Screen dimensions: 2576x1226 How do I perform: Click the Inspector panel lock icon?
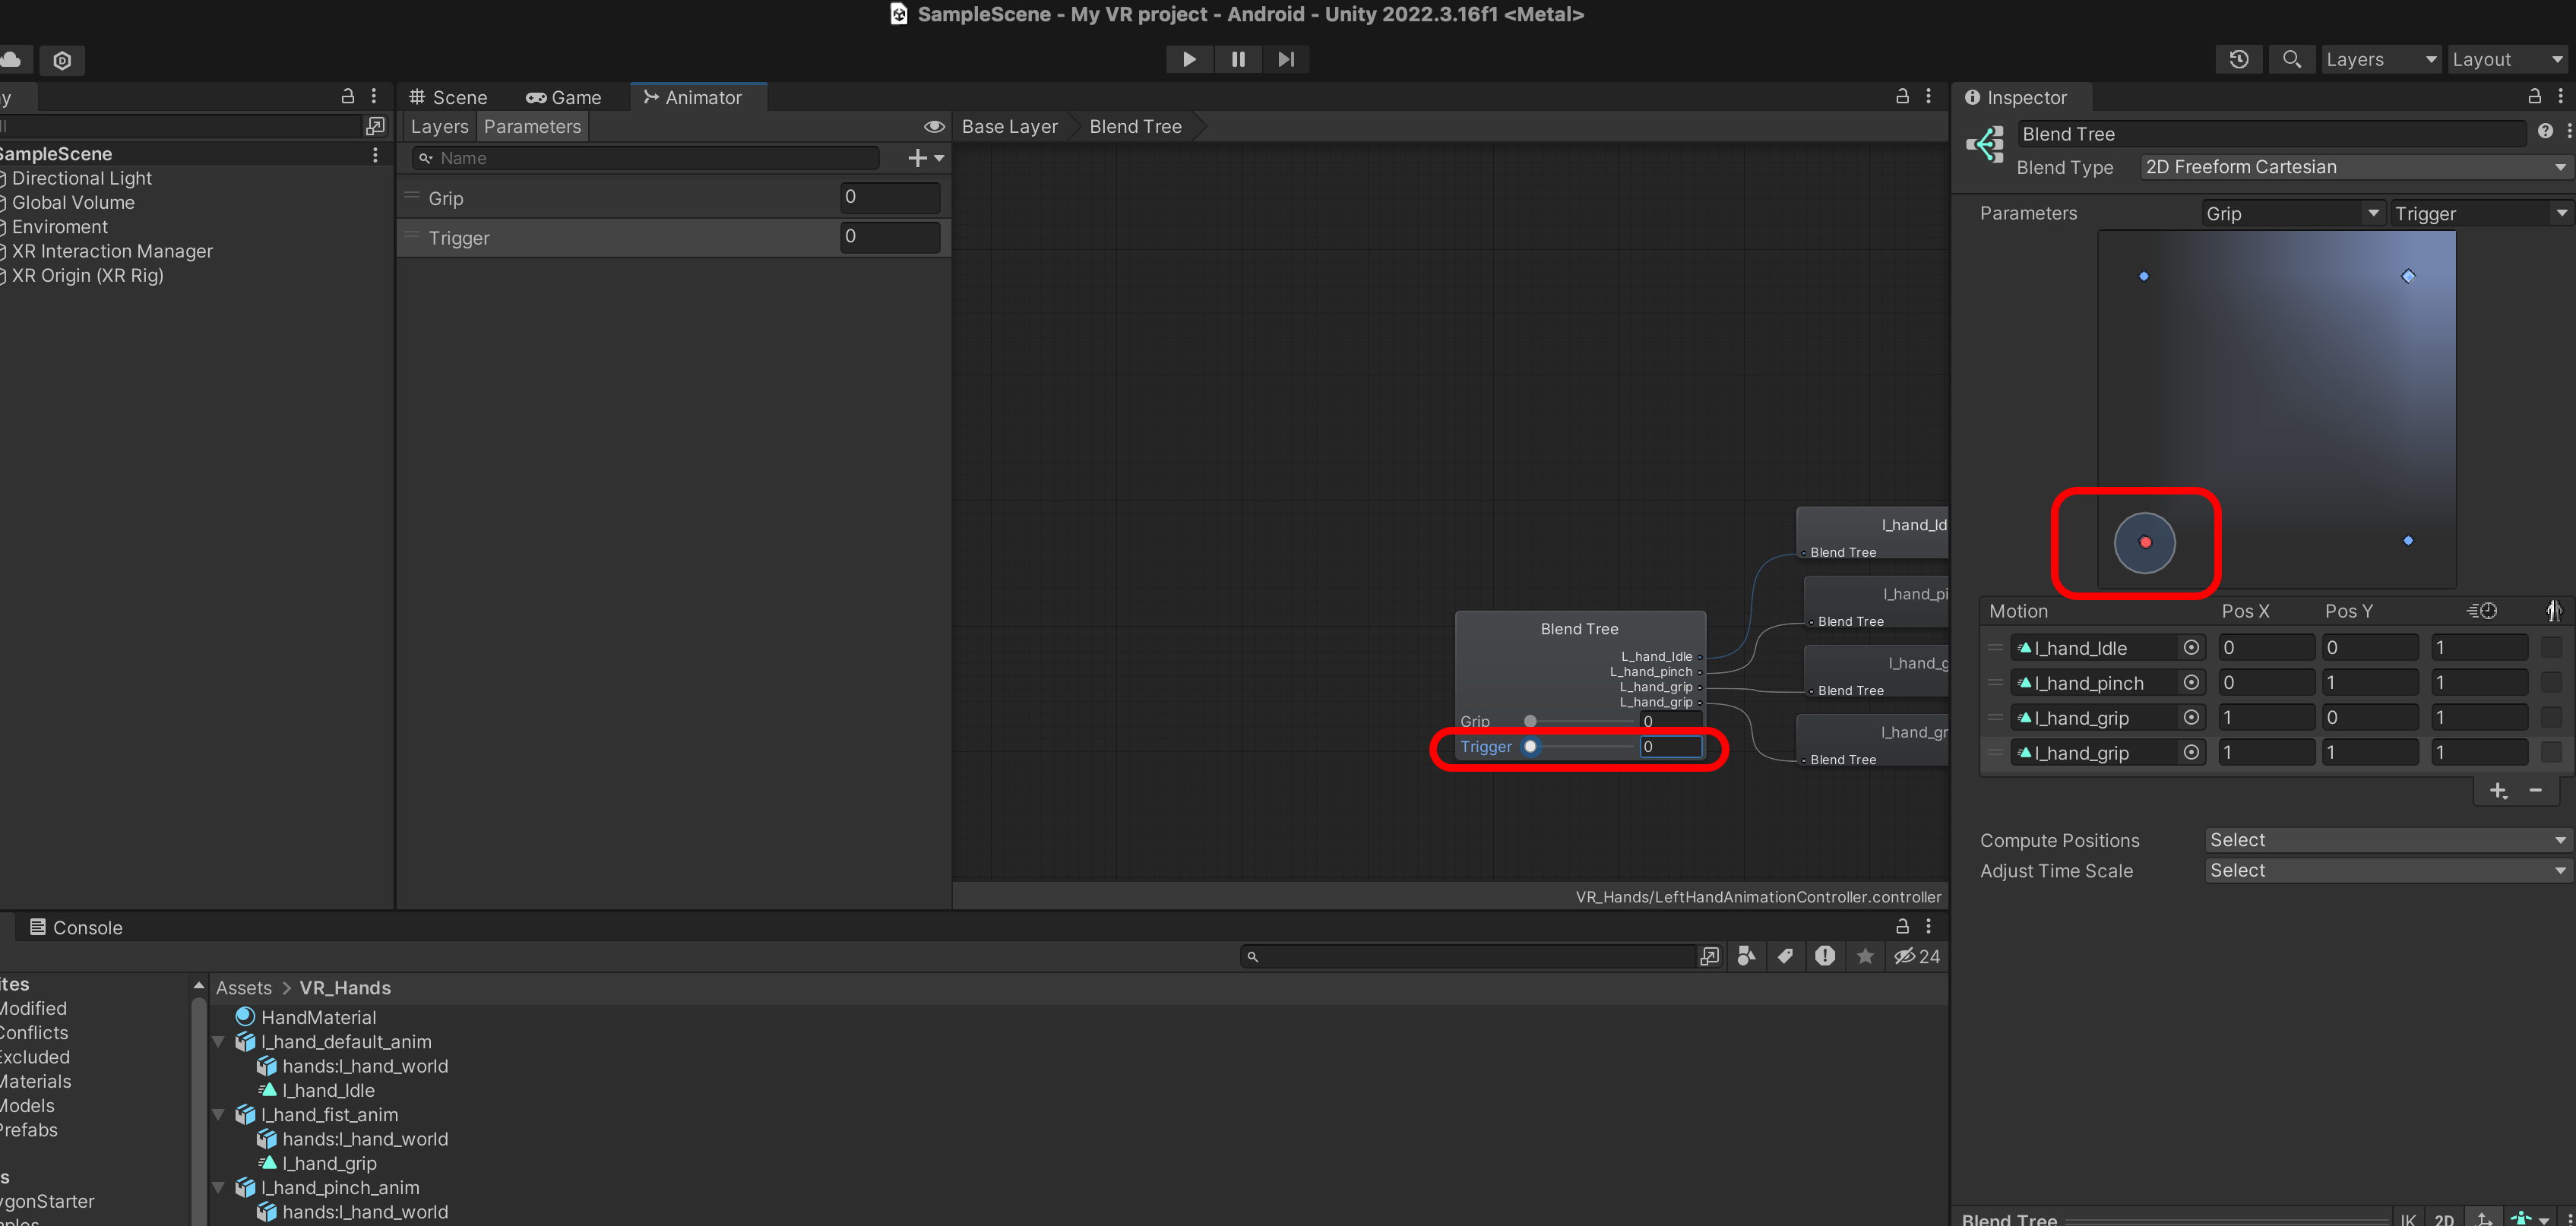click(2534, 97)
